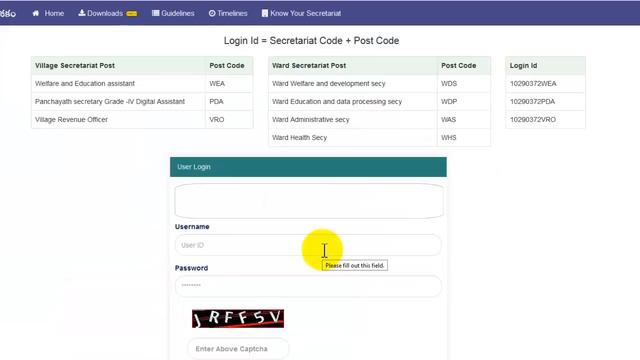Select the Login Id 10290372WEA cell
This screenshot has height=360, width=640.
coord(545,83)
